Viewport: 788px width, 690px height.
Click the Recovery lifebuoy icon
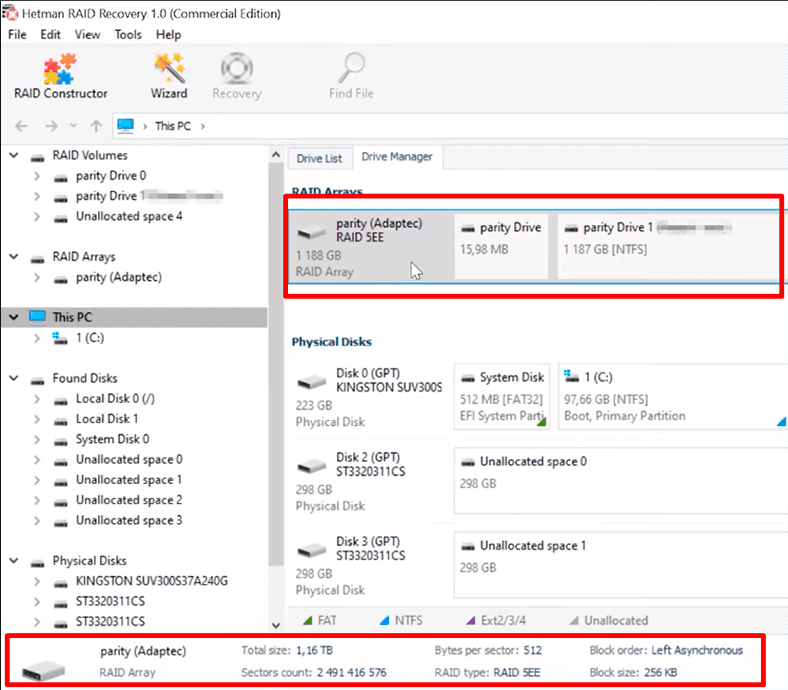coord(237,68)
